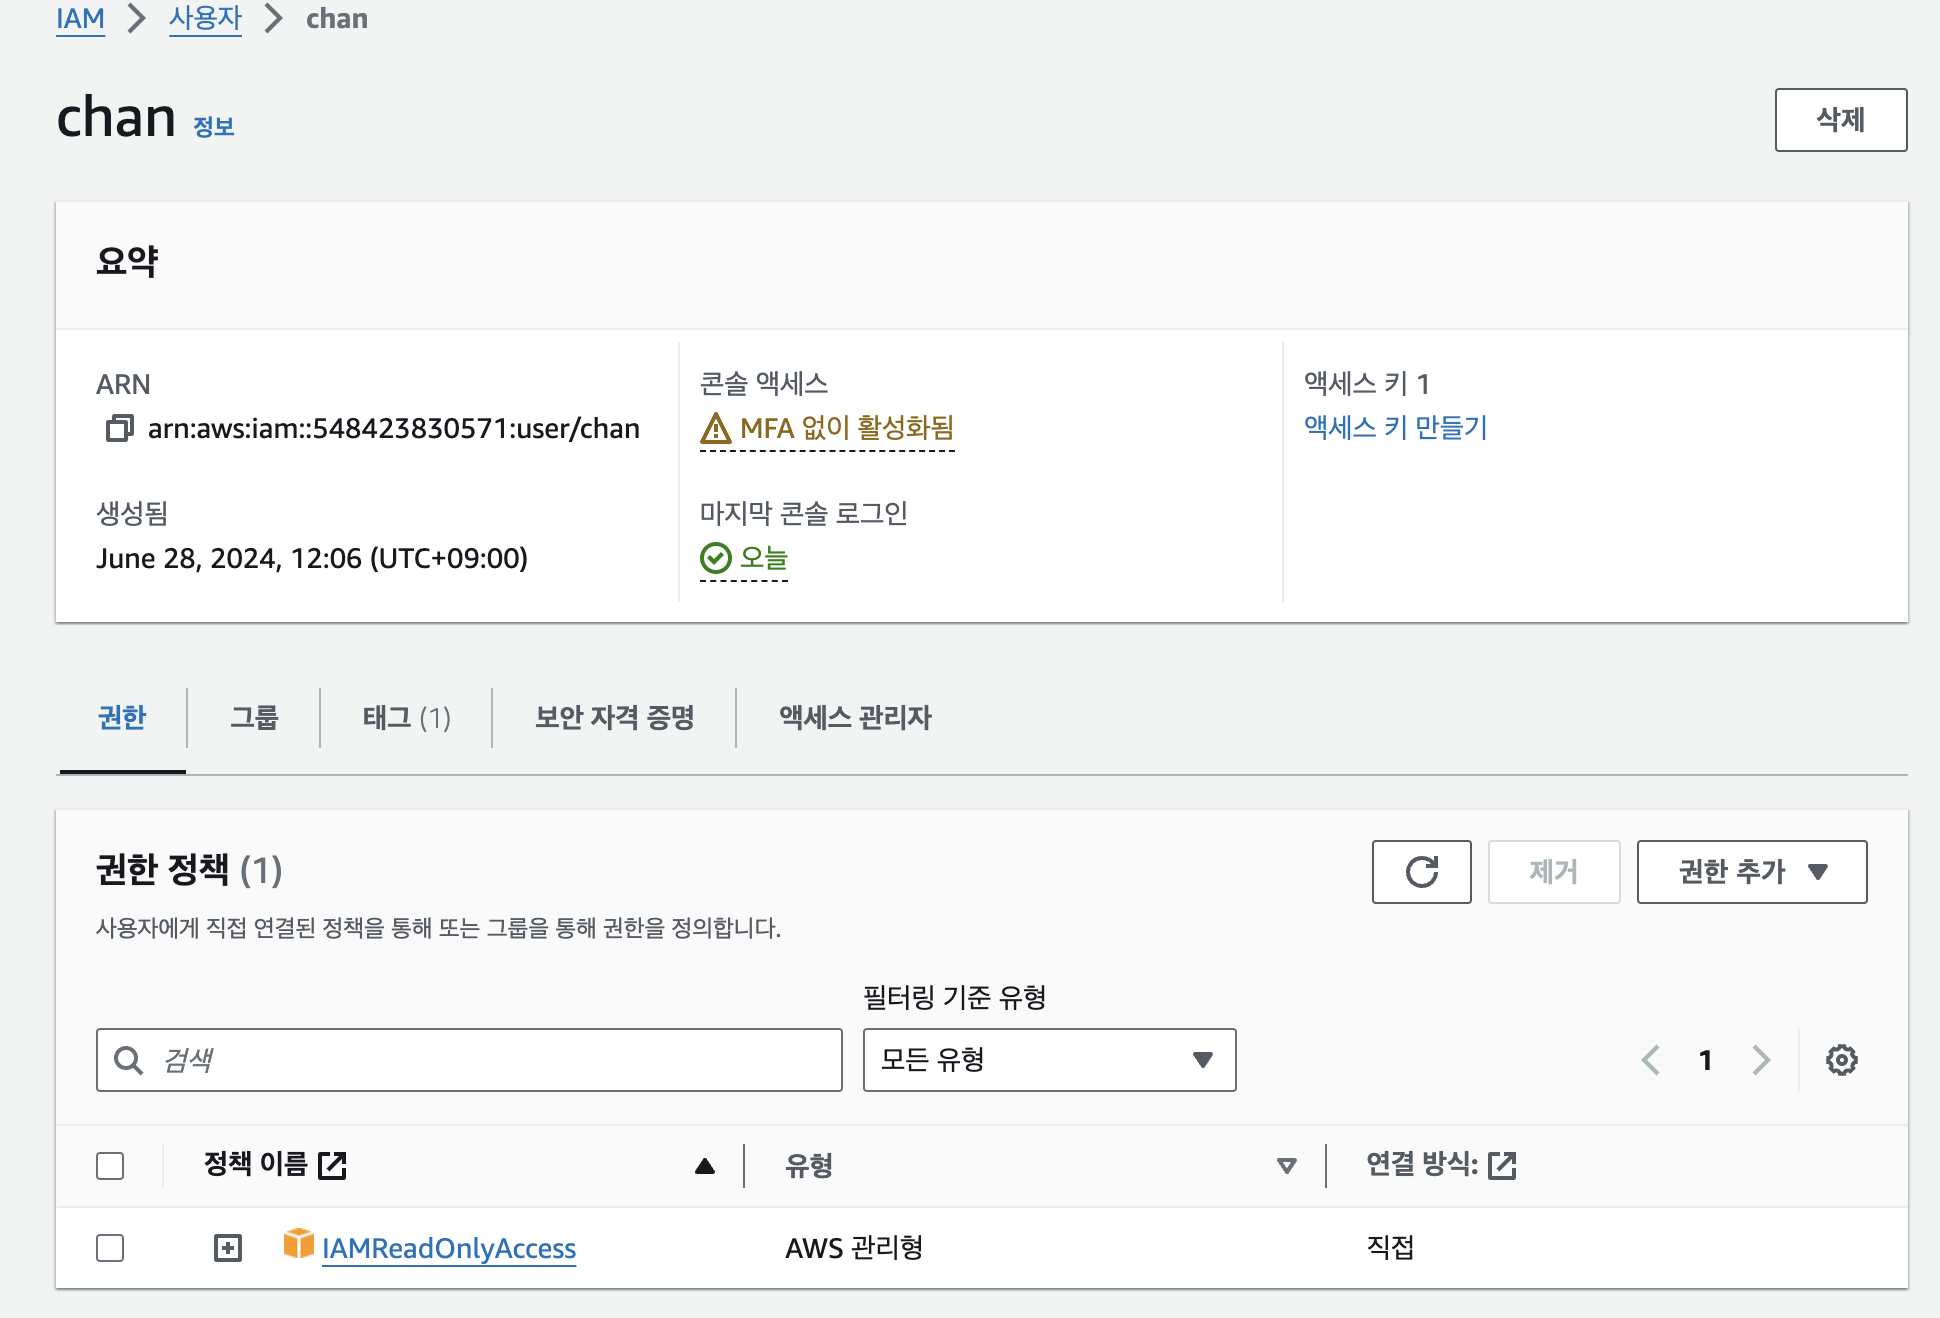Open the 권한 추가 dropdown button
Image resolution: width=1940 pixels, height=1318 pixels.
(1751, 872)
